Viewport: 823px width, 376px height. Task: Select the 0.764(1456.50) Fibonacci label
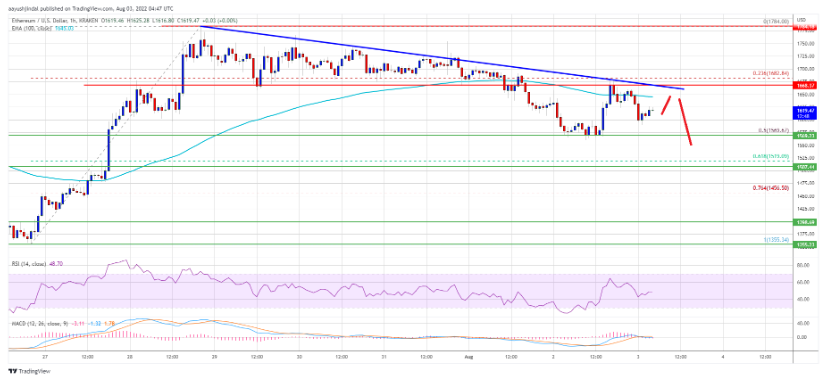pyautogui.click(x=772, y=187)
